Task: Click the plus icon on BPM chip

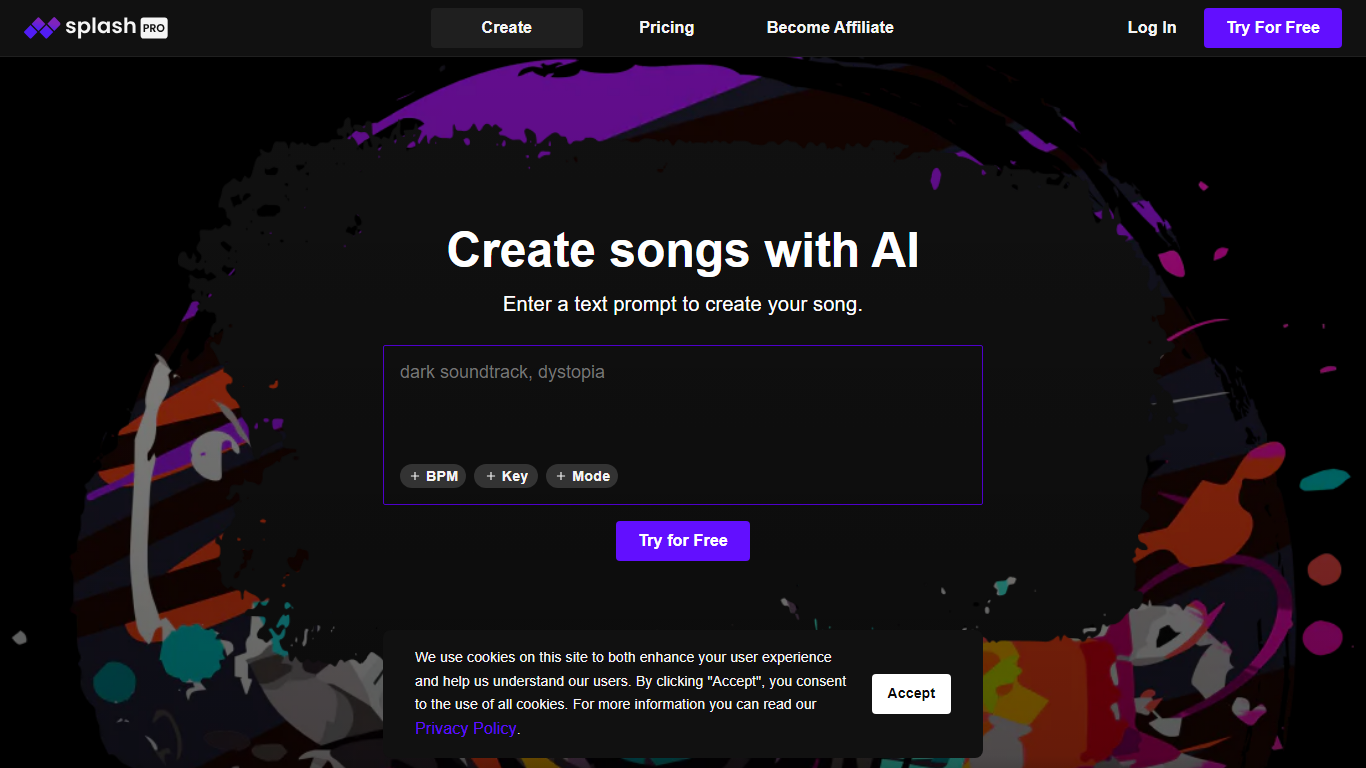Action: [415, 476]
